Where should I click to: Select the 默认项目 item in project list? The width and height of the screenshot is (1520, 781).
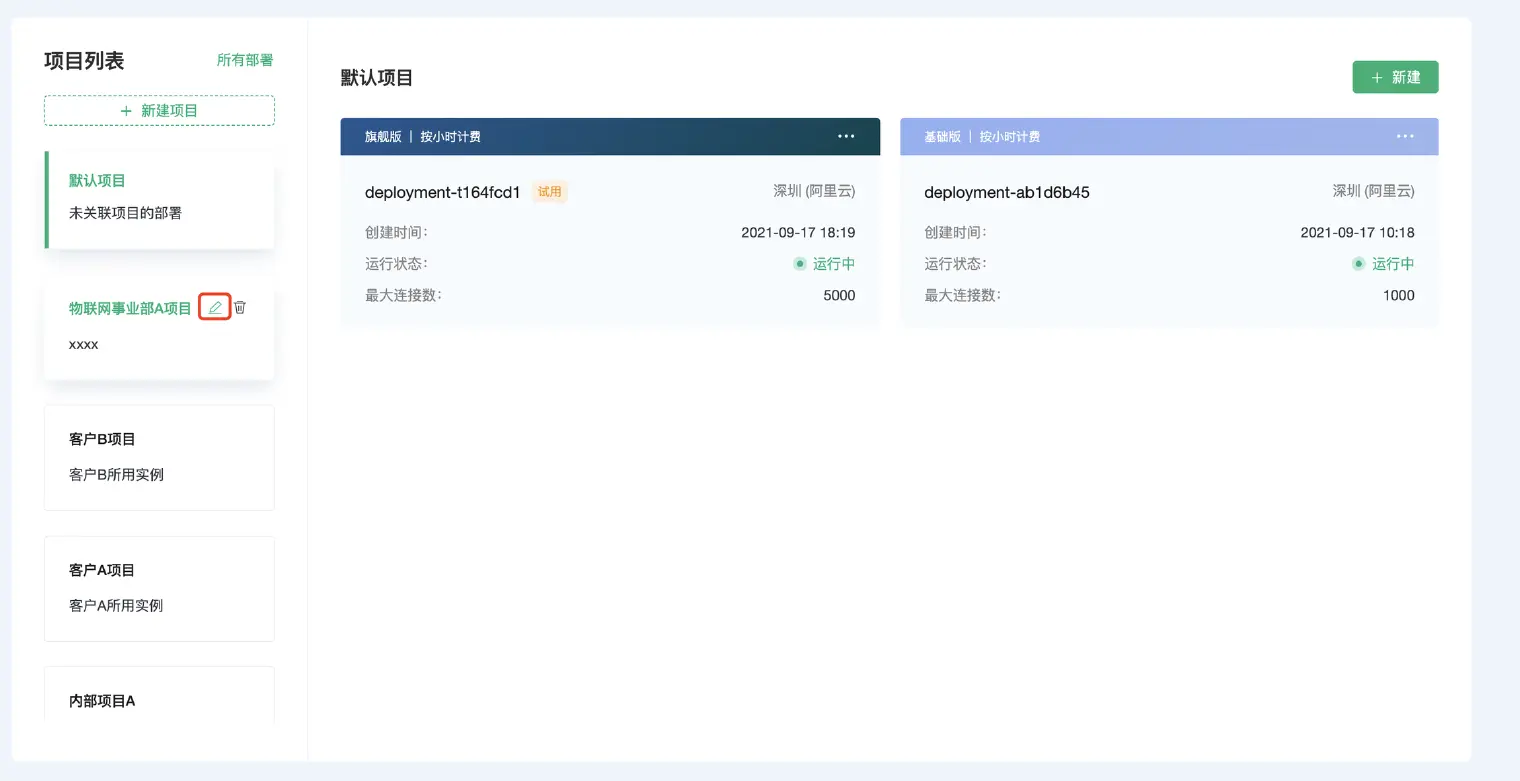(160, 200)
